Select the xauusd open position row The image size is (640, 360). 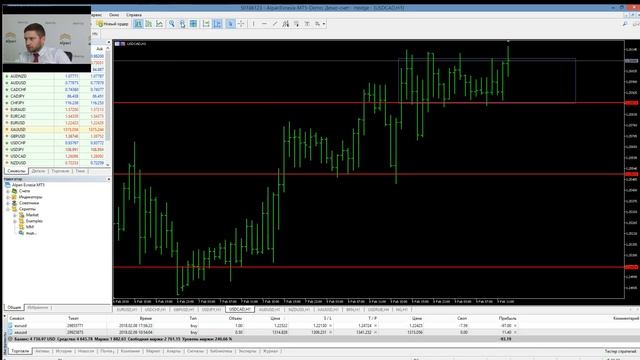pyautogui.click(x=322, y=332)
